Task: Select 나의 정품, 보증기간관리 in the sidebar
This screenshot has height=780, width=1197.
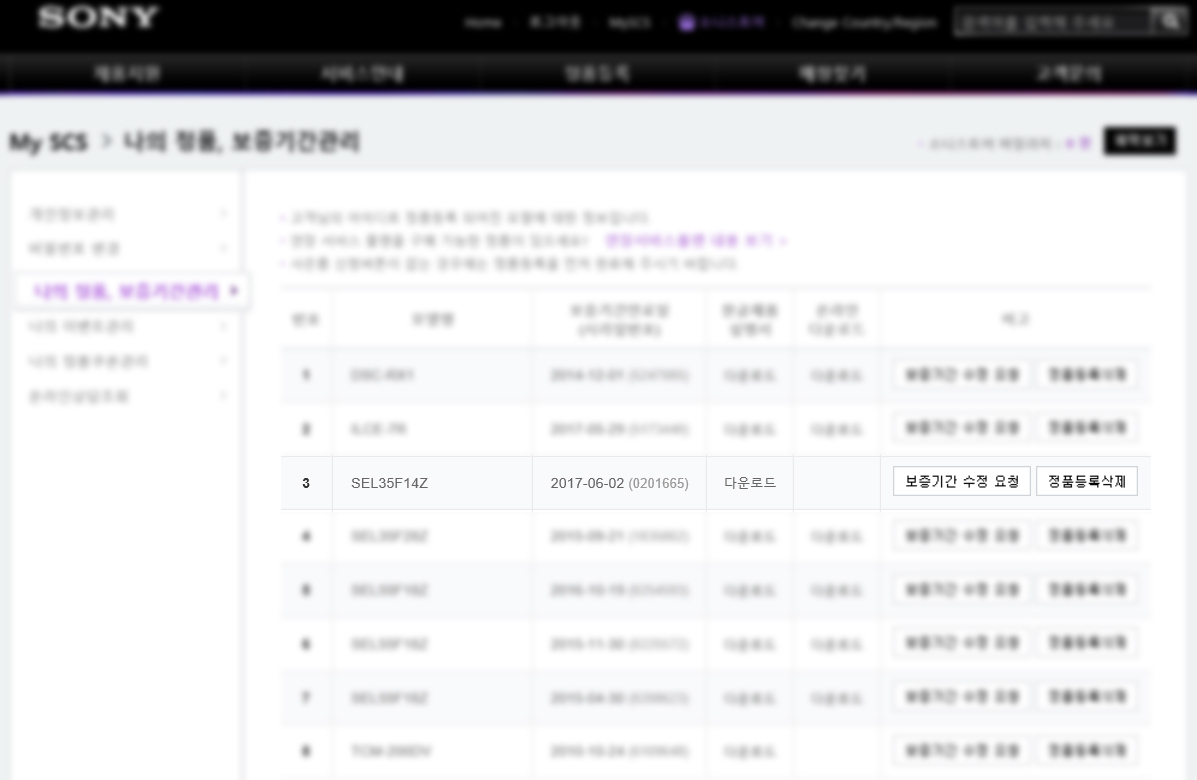Action: point(126,291)
